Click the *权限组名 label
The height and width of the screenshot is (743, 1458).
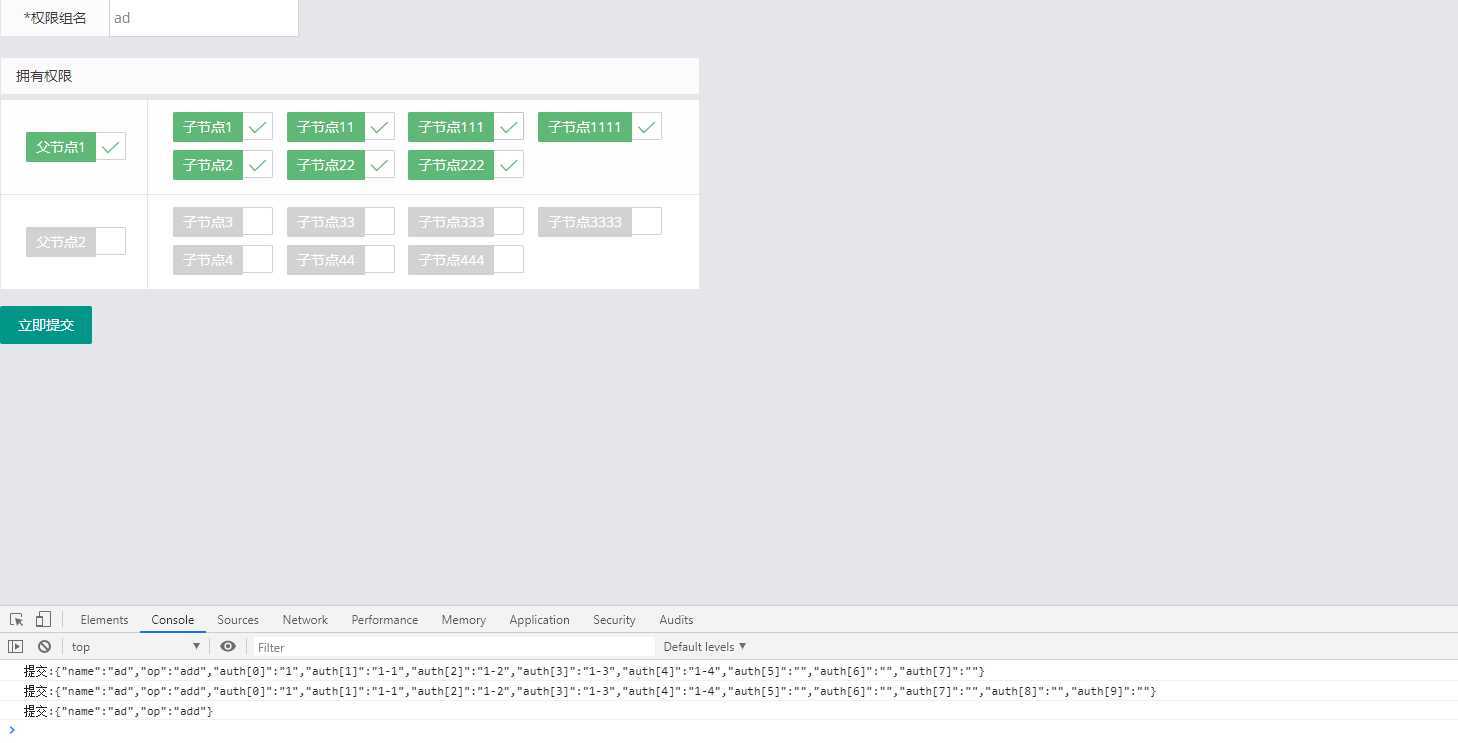coord(55,18)
